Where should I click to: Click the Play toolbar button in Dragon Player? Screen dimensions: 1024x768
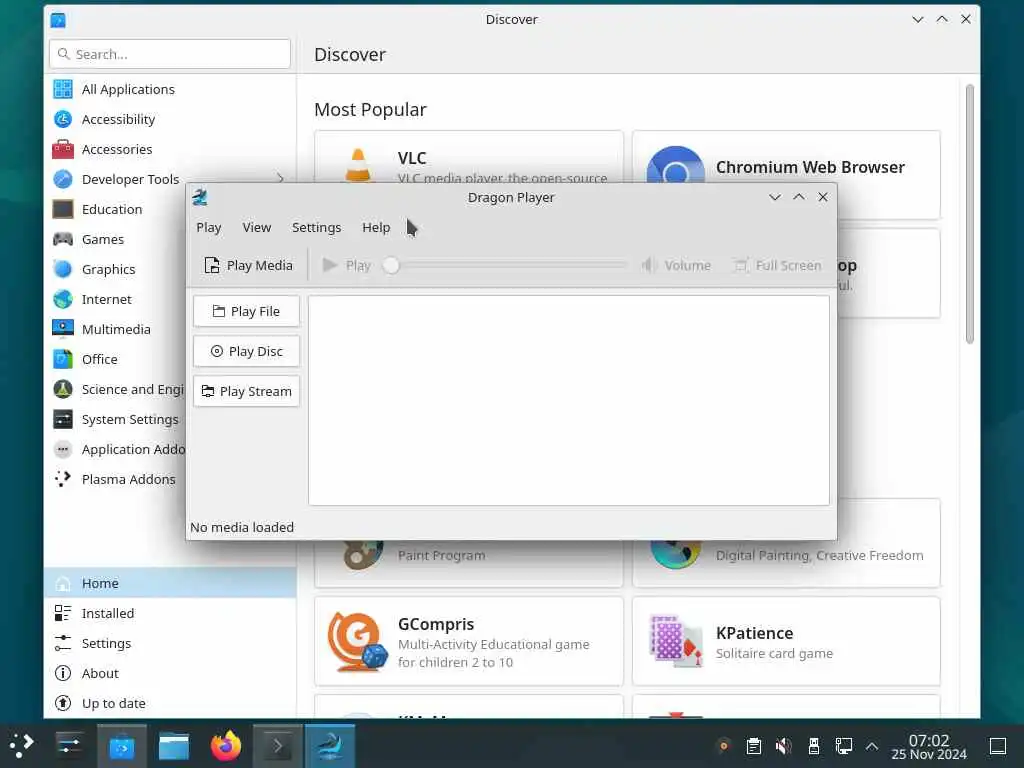coord(346,265)
